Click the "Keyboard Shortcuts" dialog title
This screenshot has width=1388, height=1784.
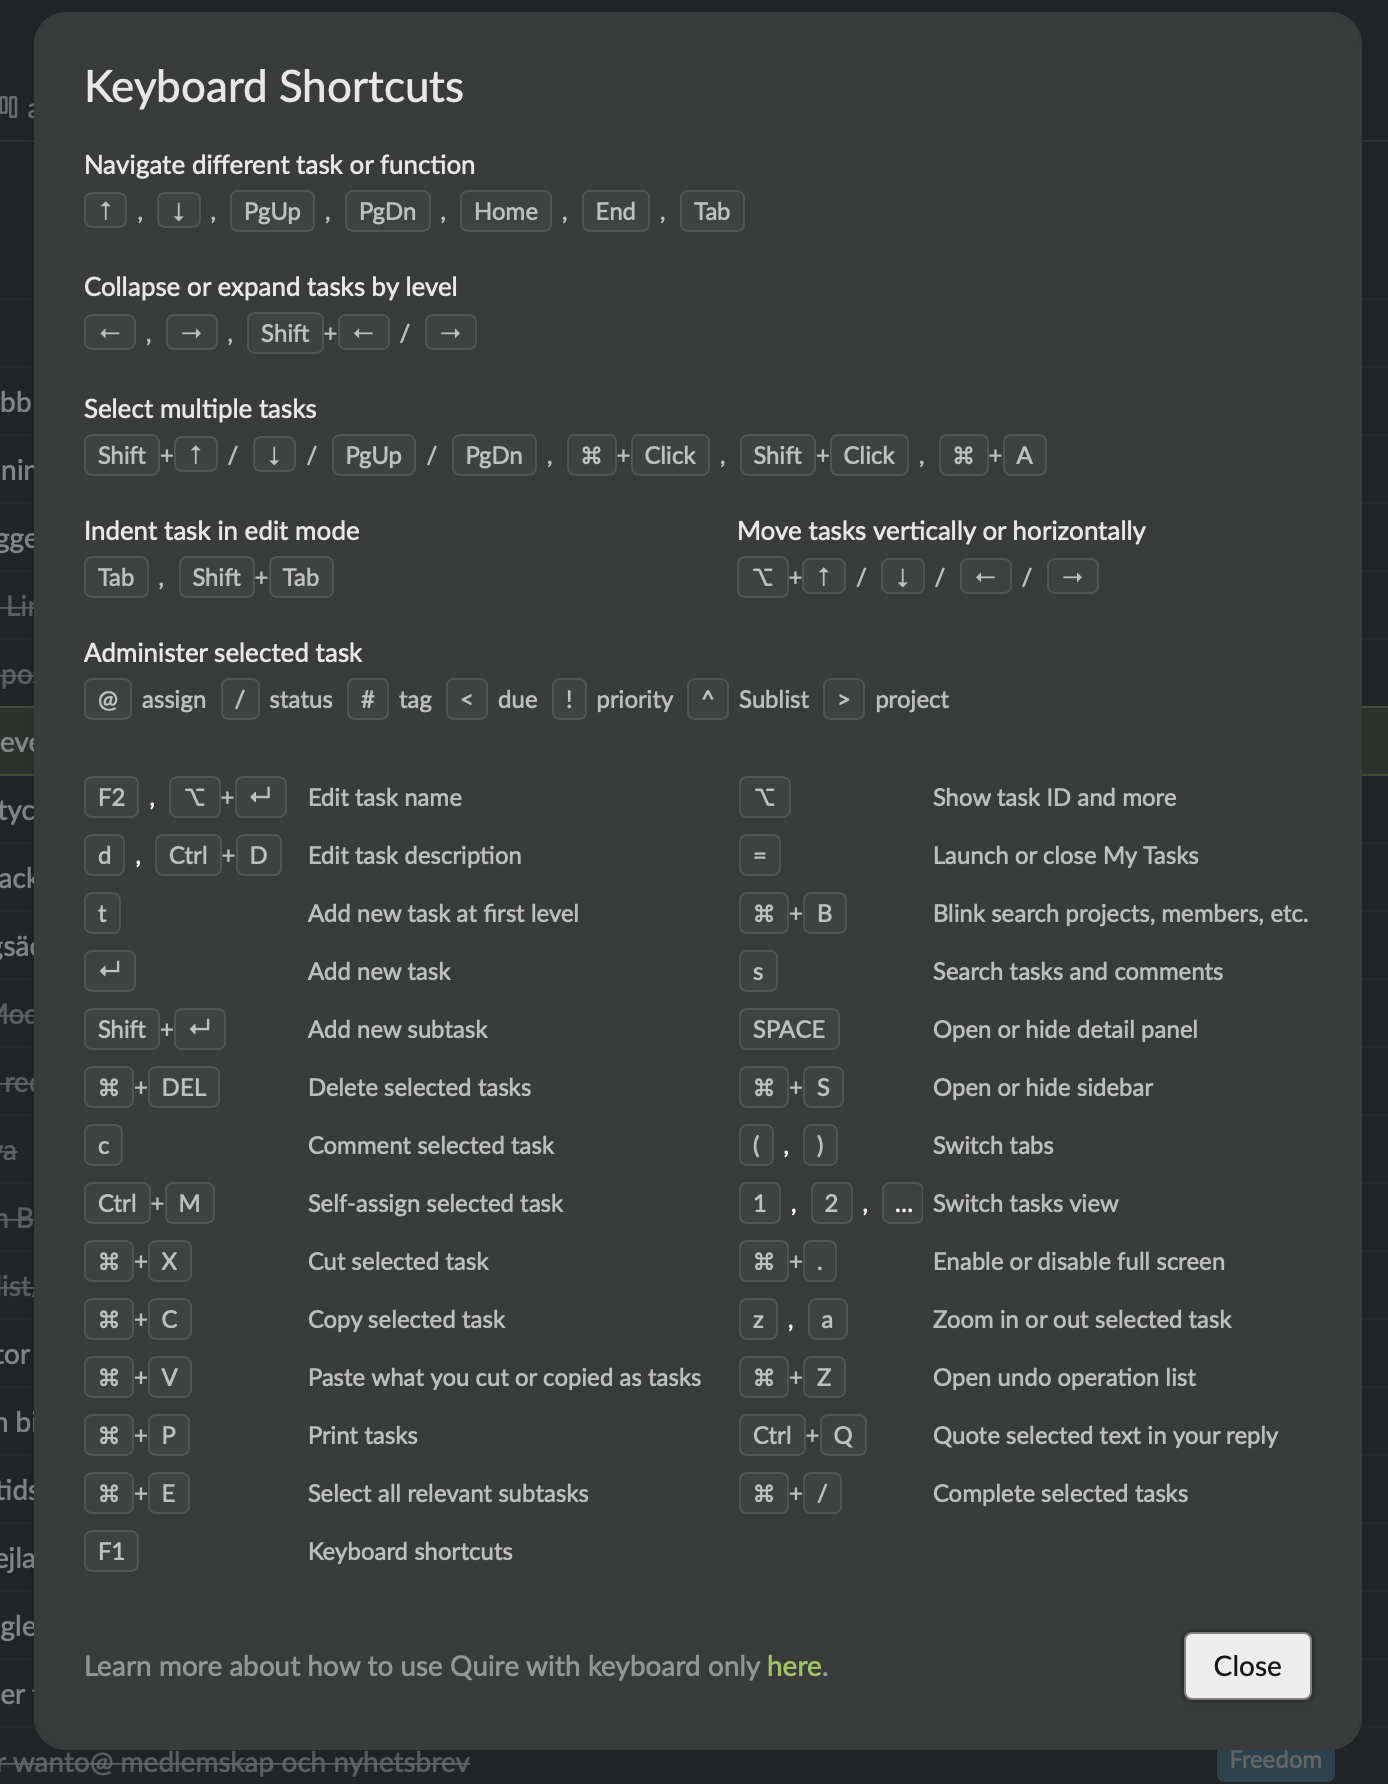click(274, 87)
